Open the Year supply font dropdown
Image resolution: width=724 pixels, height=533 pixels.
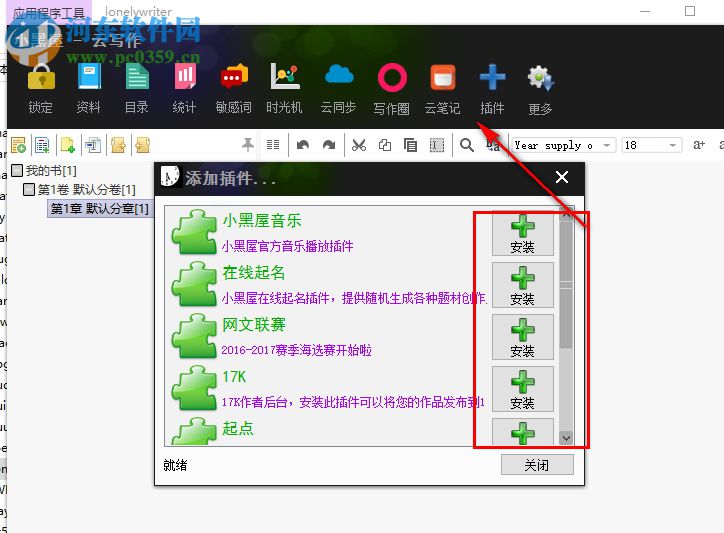607,145
